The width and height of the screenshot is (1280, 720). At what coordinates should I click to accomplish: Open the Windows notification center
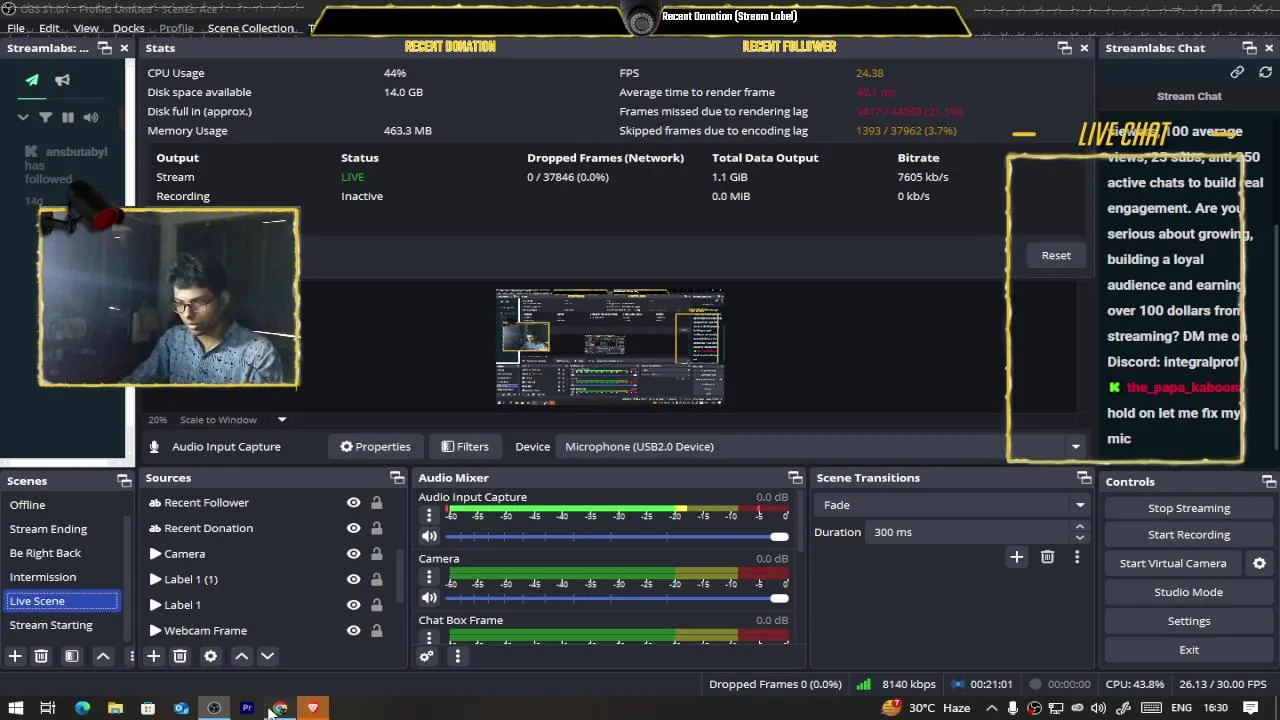[x=1251, y=708]
